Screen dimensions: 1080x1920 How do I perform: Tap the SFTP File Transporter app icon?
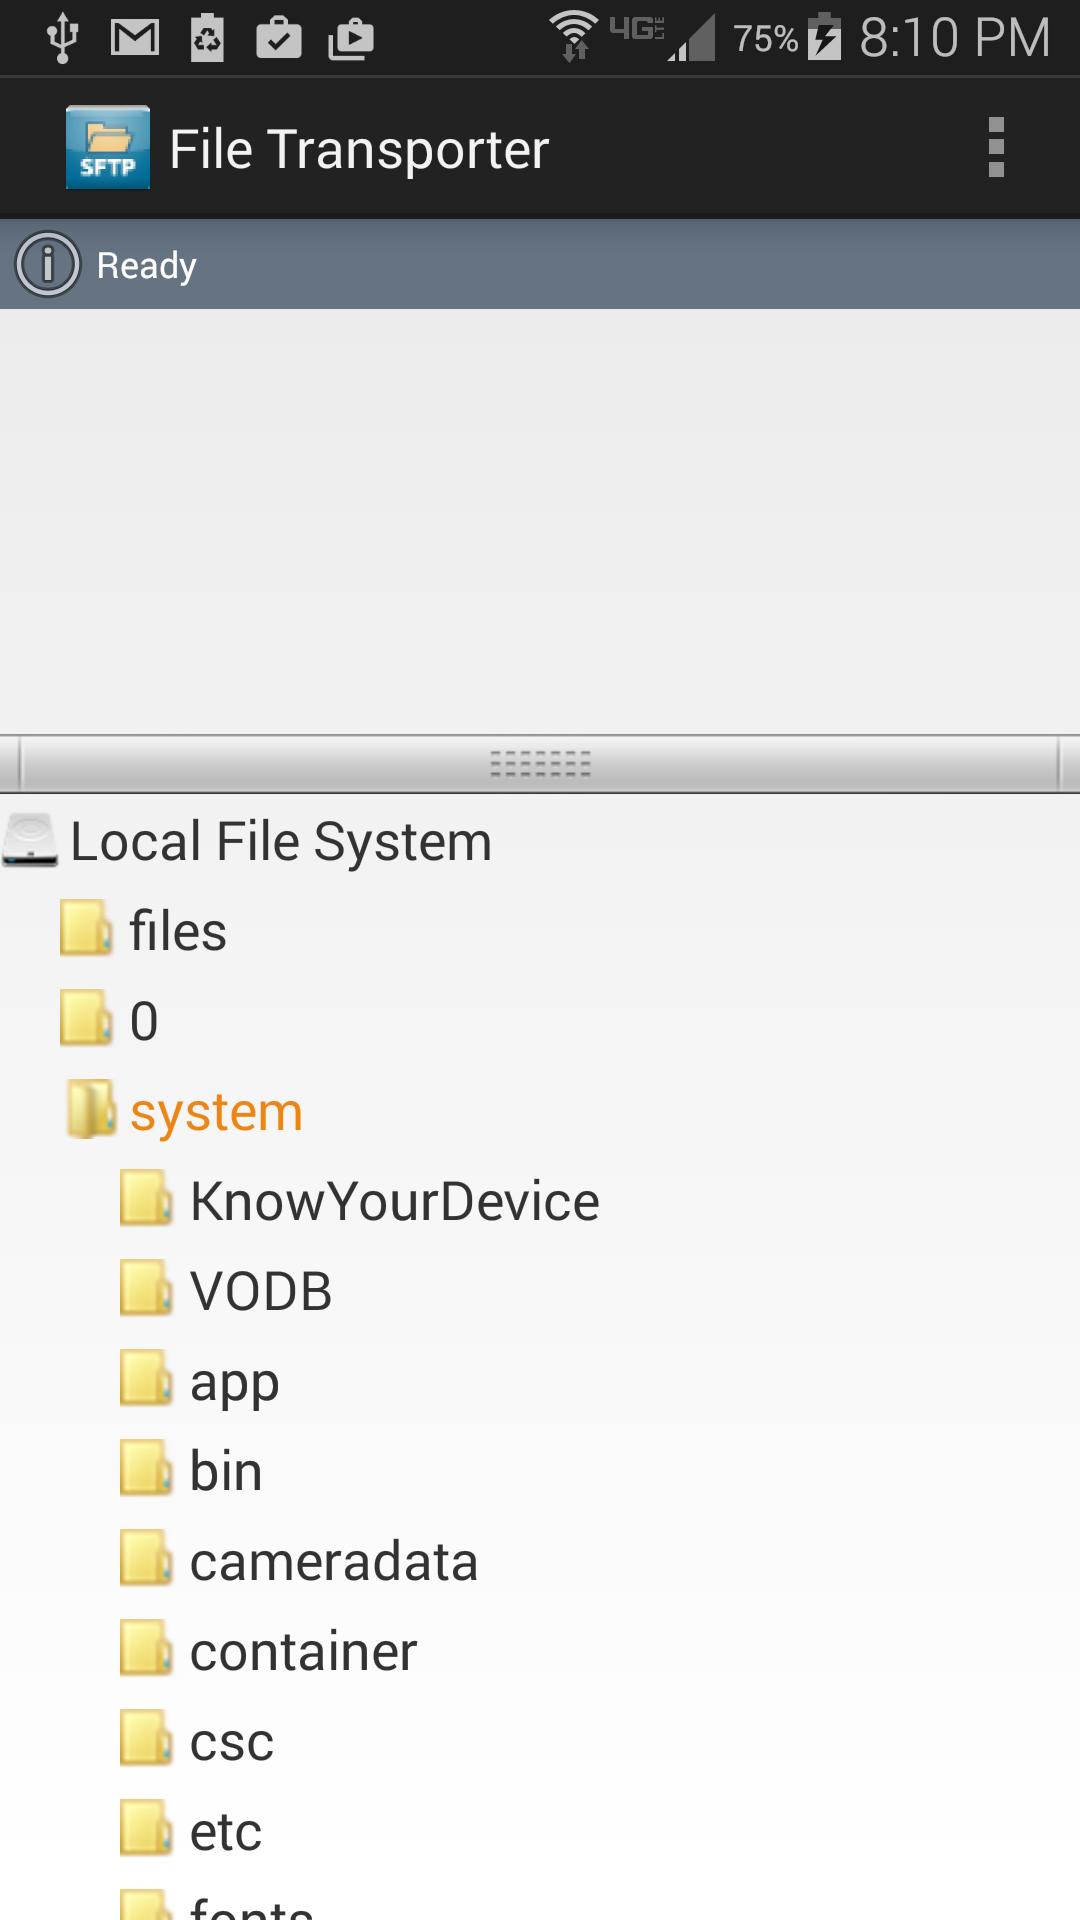coord(108,148)
